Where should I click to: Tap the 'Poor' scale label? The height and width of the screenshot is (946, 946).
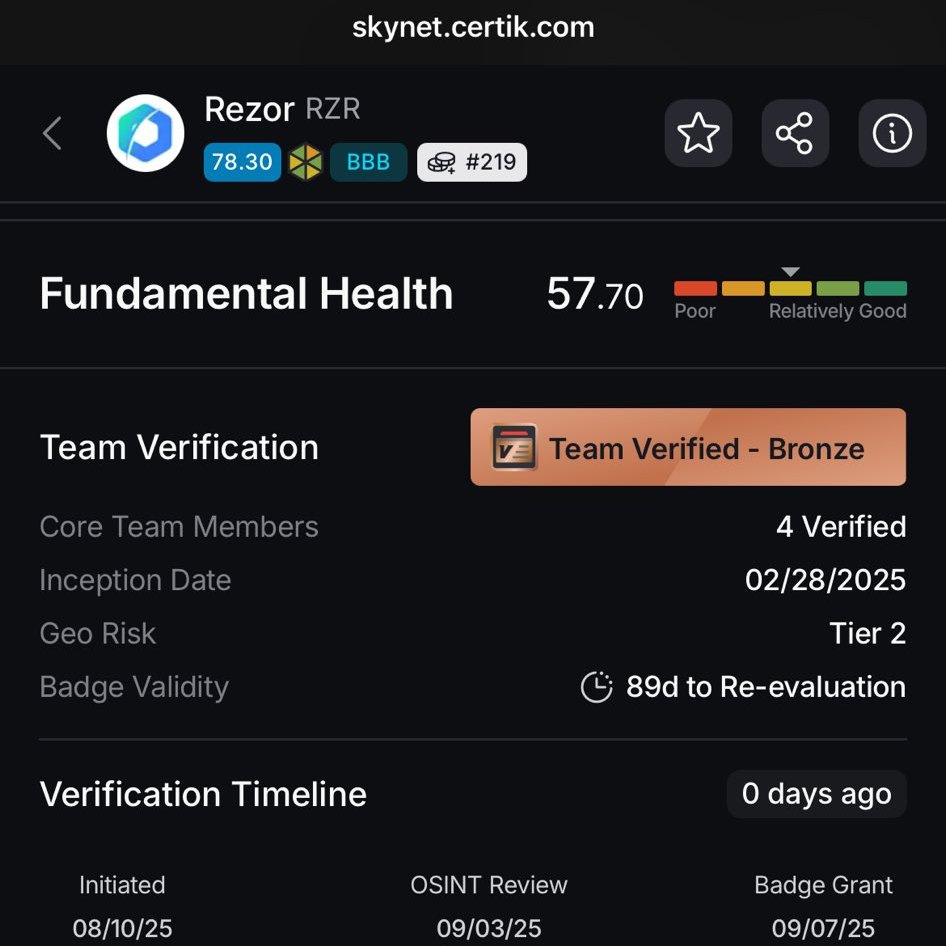coord(695,311)
